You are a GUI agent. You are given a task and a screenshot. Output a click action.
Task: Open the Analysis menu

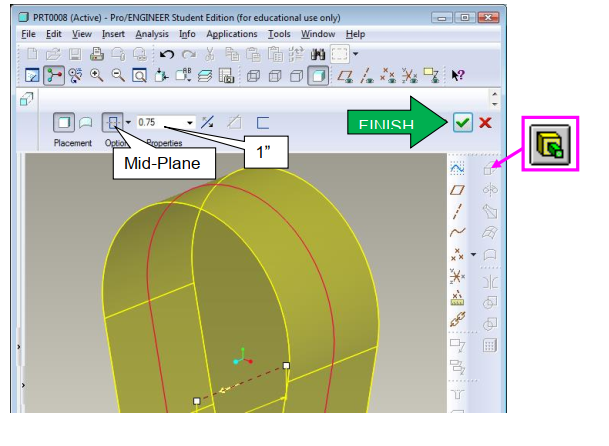(x=152, y=34)
